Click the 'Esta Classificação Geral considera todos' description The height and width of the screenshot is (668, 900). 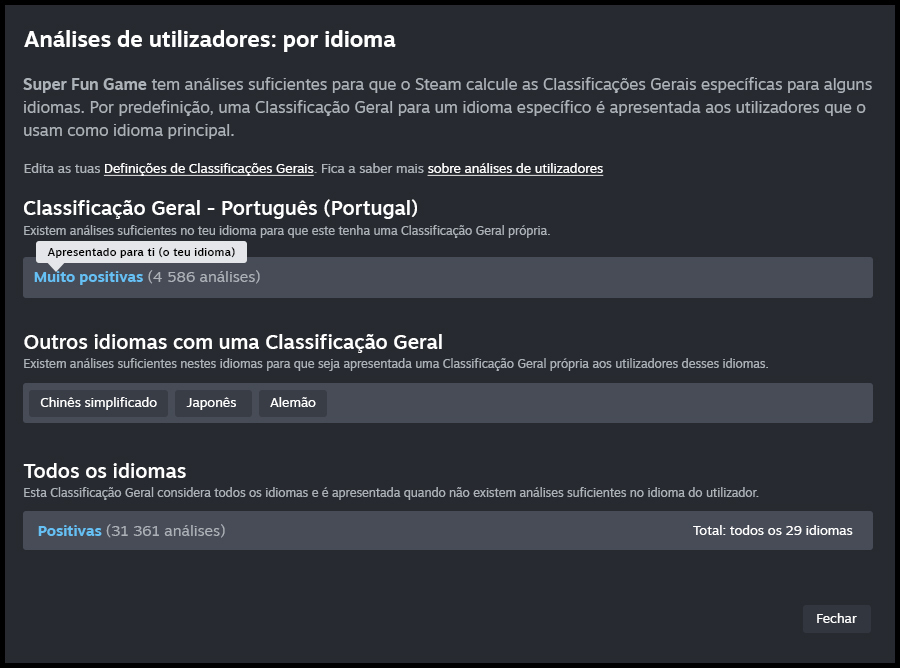[391, 493]
